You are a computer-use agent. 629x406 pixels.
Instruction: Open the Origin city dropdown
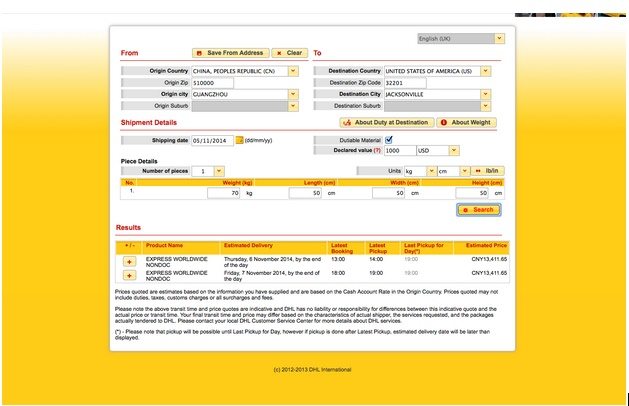[293, 94]
